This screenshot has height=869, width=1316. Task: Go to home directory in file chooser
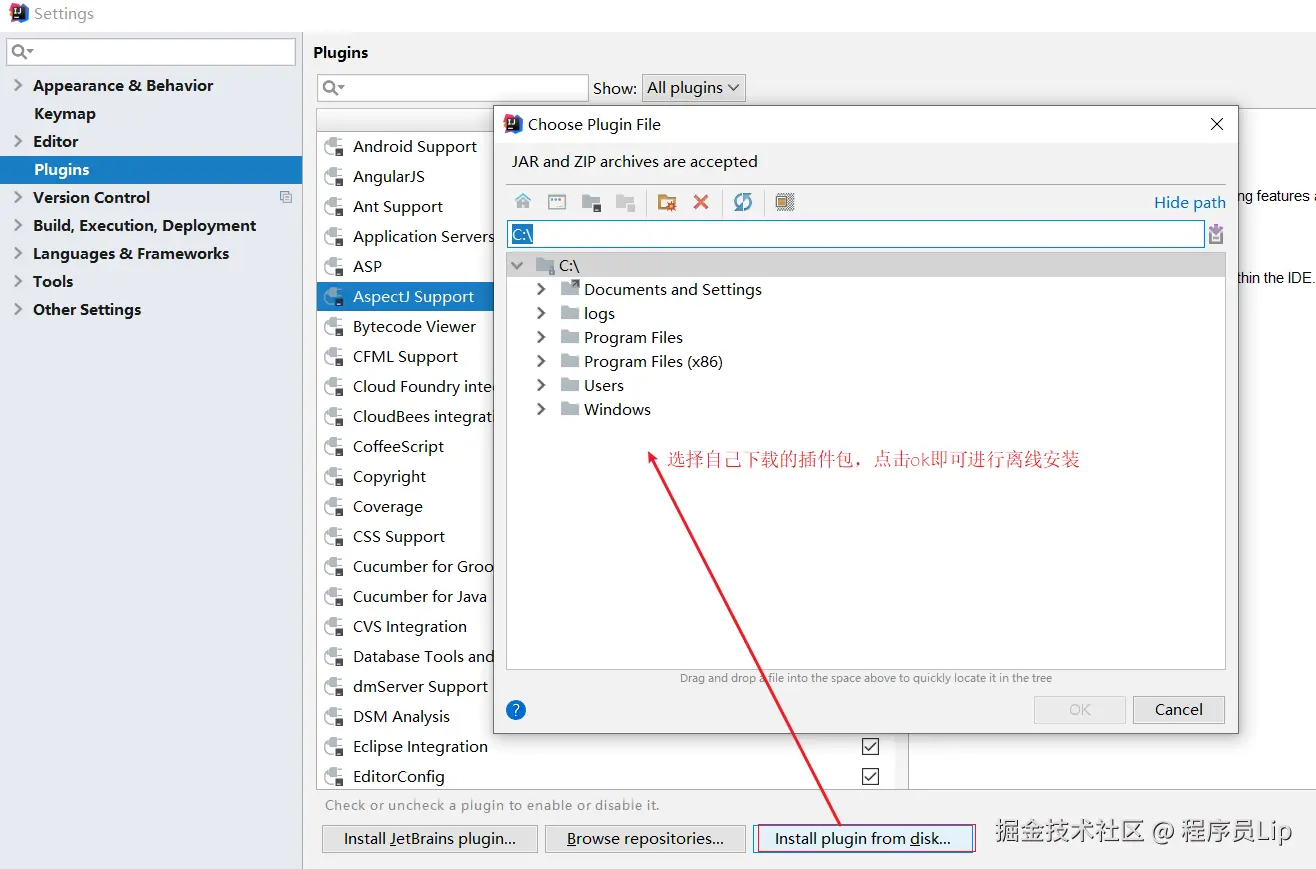click(x=523, y=202)
